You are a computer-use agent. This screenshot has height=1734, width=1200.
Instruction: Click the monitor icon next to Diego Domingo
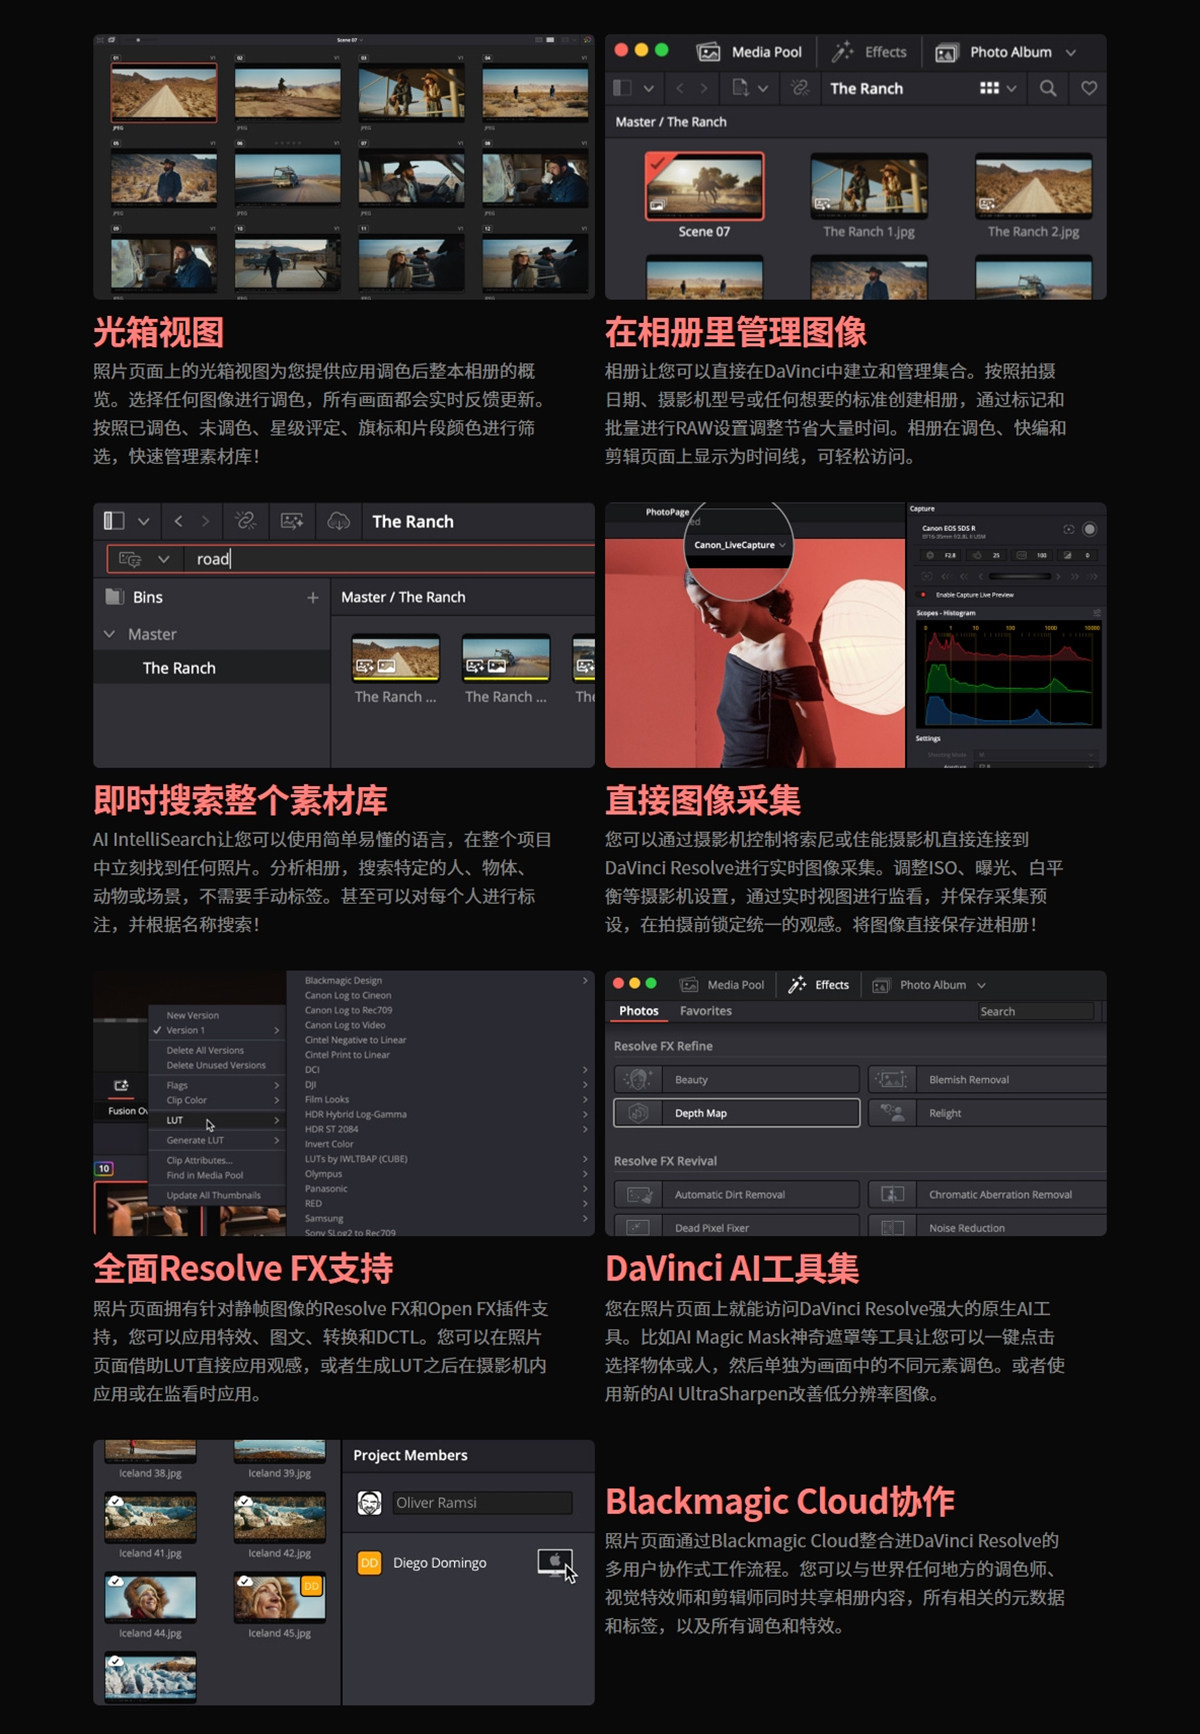(555, 1562)
